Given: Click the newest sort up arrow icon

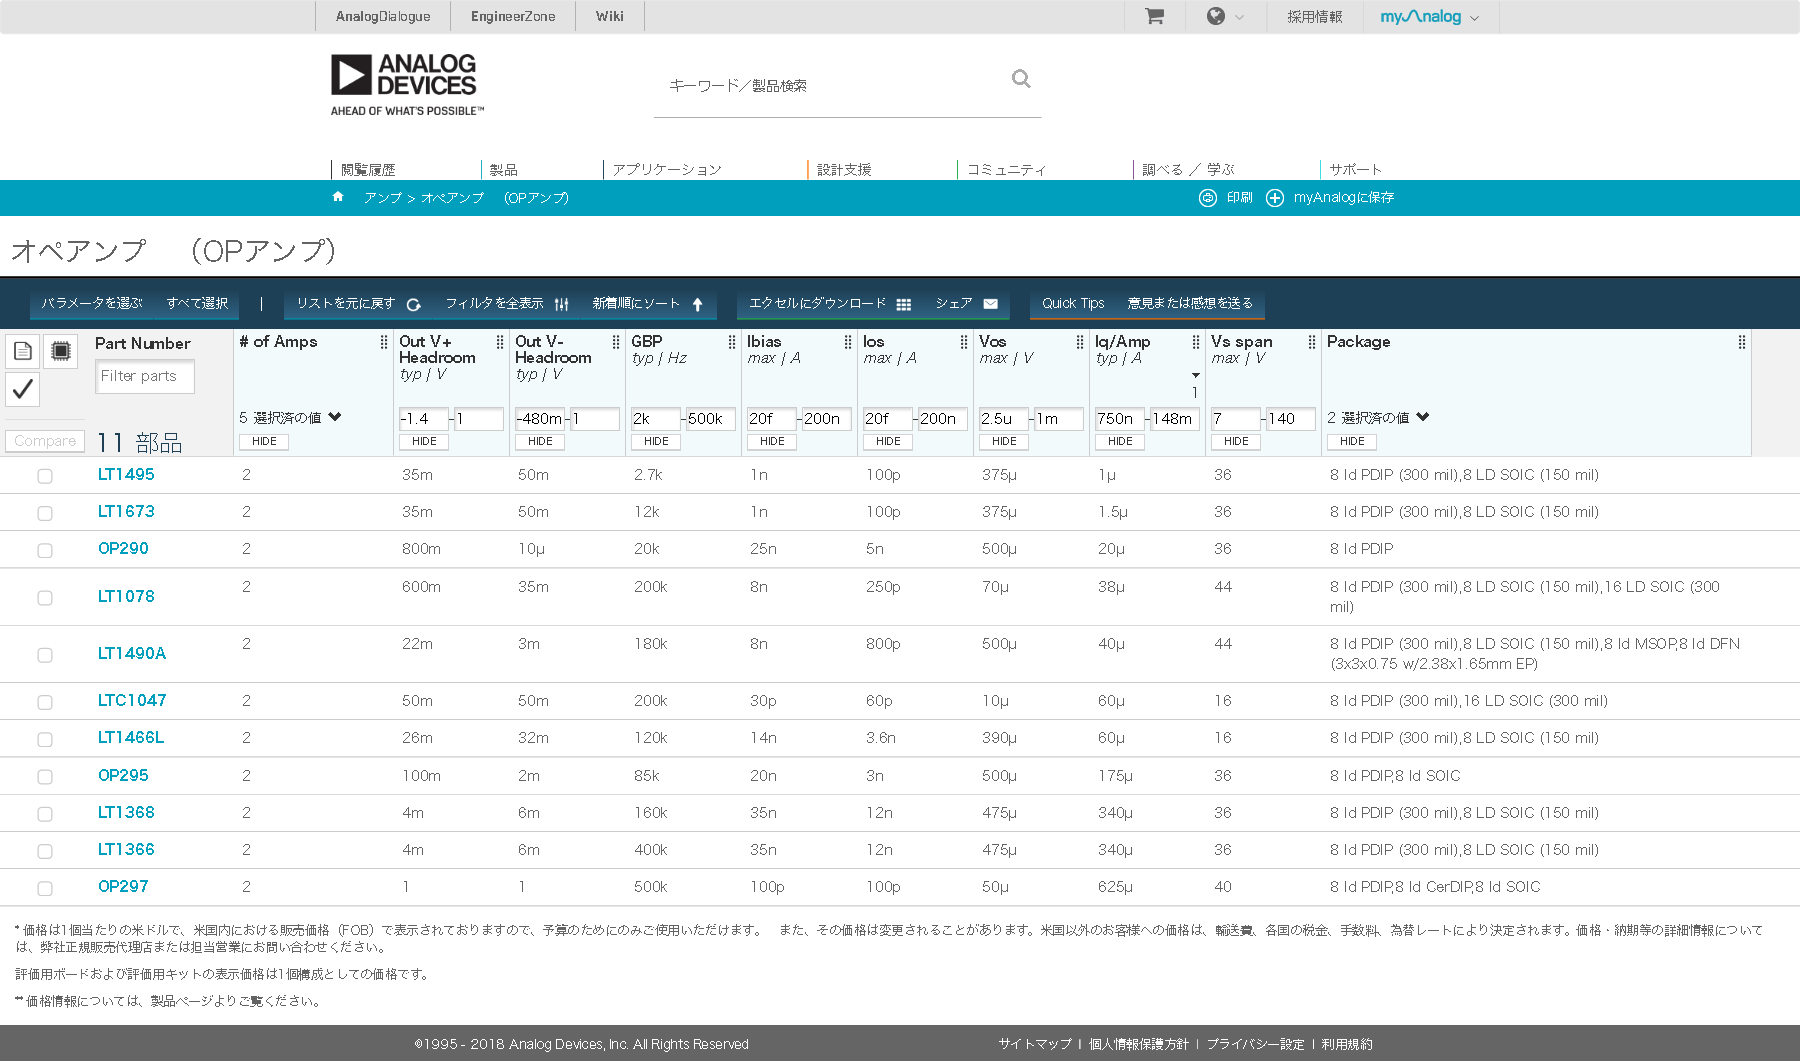Looking at the screenshot, I should coord(698,304).
